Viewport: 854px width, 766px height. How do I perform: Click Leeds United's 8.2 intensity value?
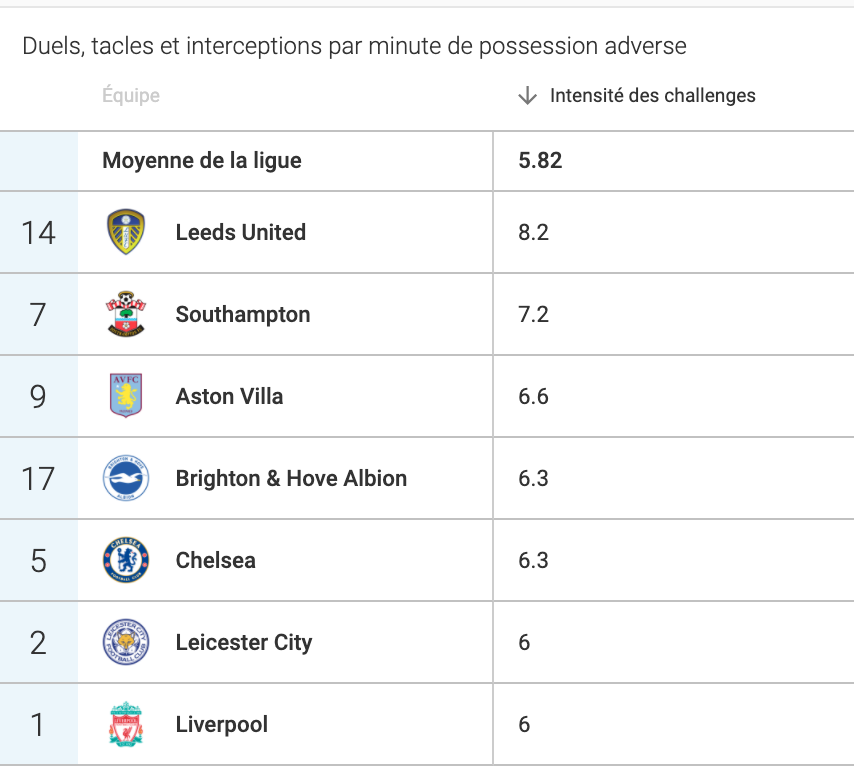(x=533, y=232)
